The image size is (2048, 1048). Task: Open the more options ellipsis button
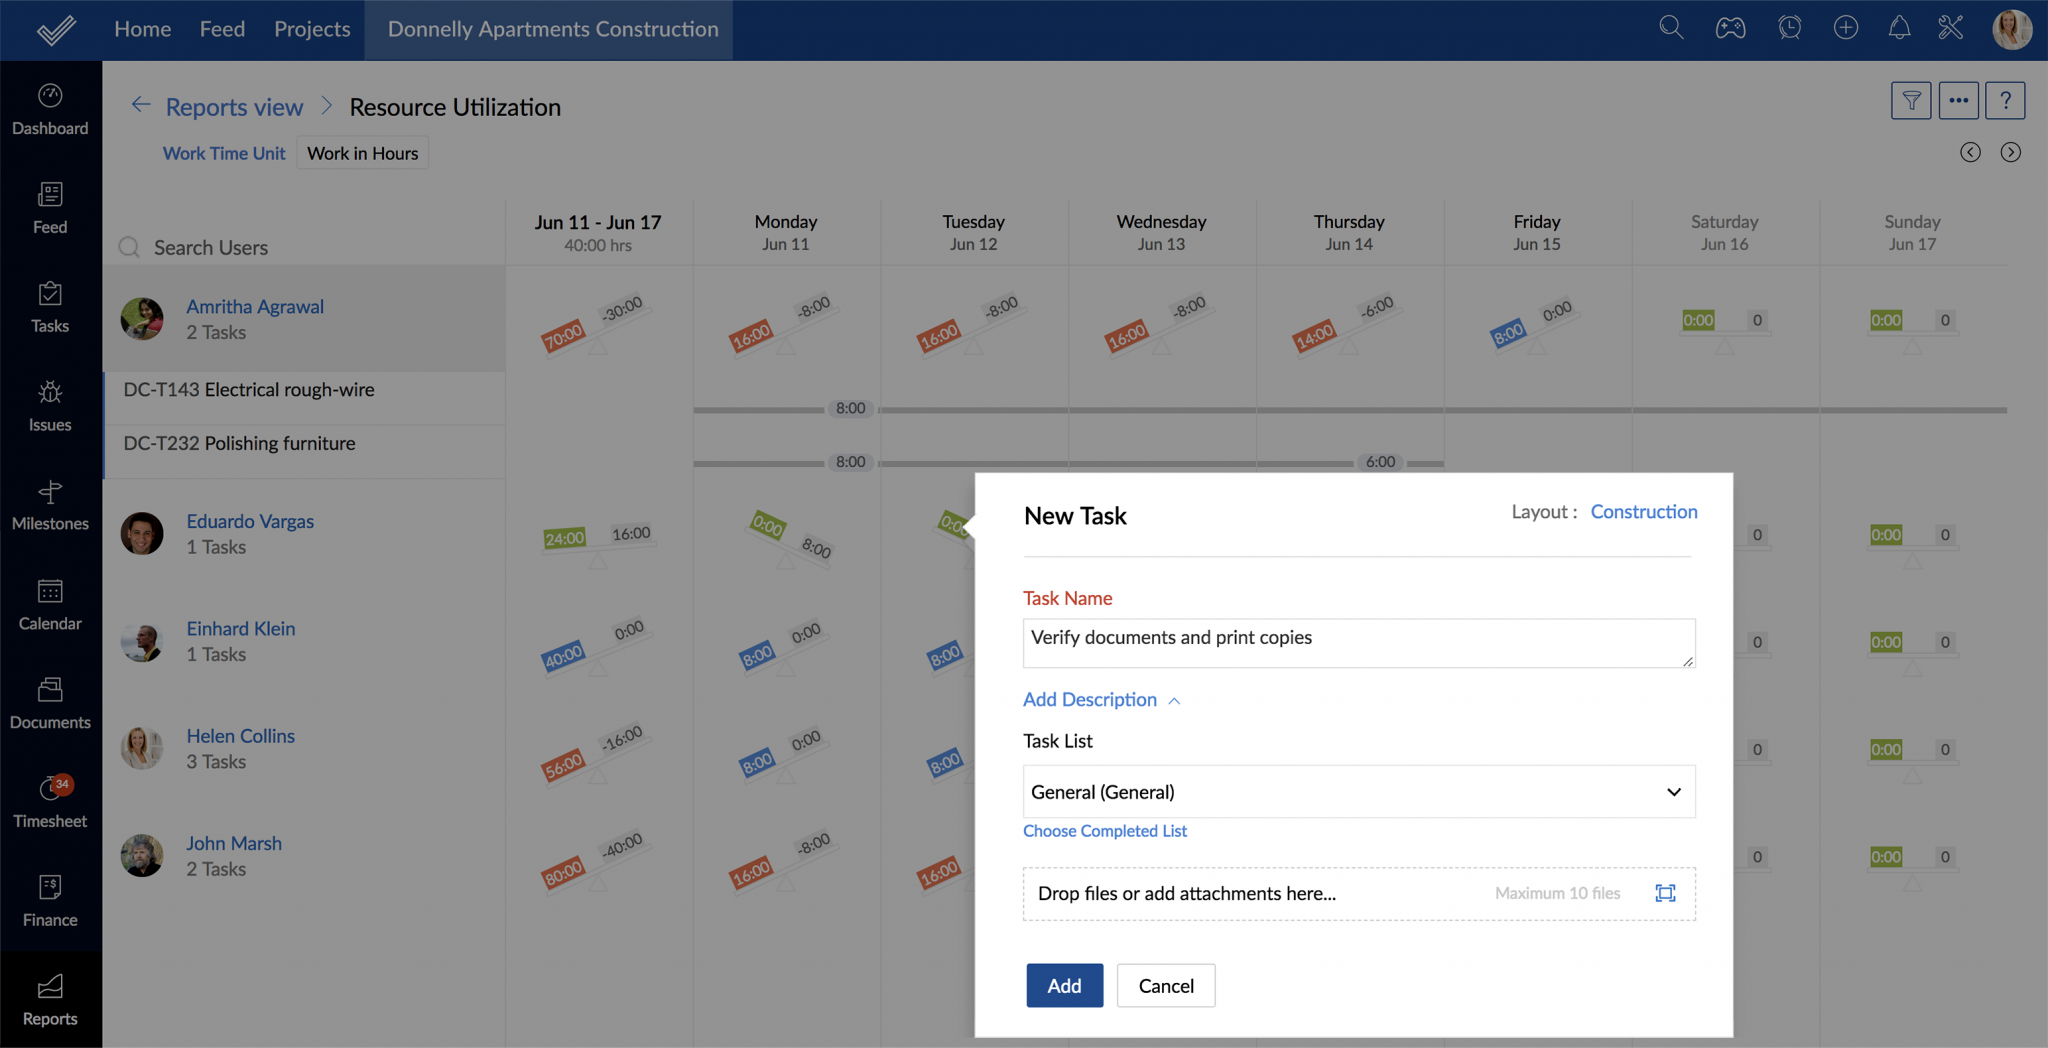1958,100
